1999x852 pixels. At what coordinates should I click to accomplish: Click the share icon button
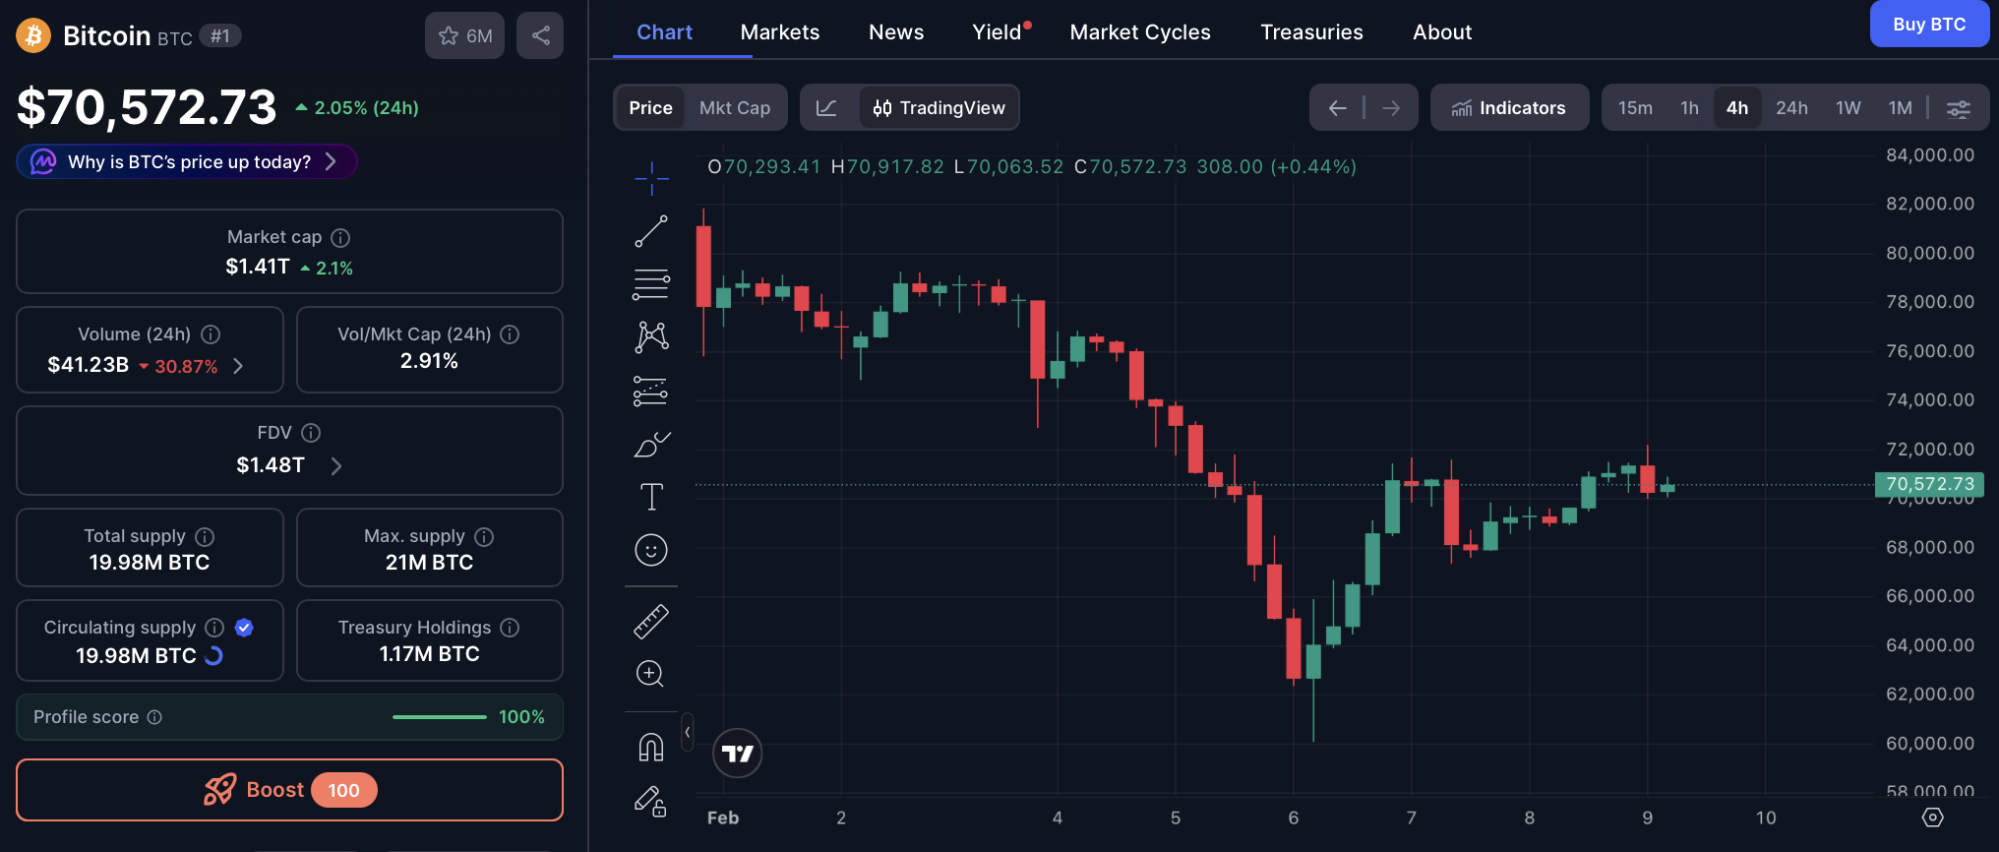pos(540,36)
